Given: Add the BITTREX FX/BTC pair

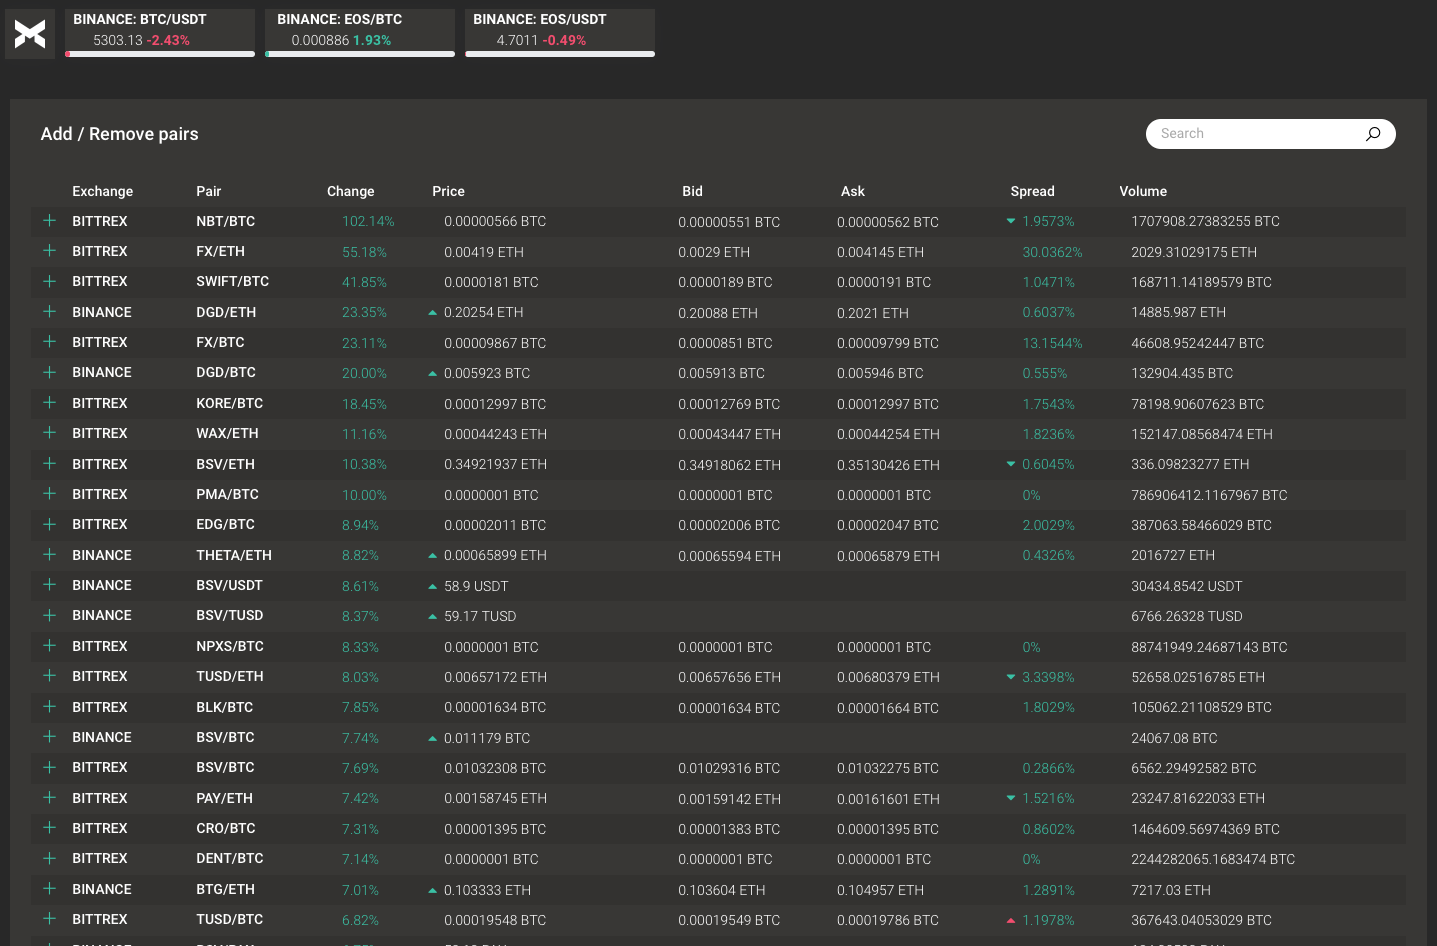Looking at the screenshot, I should 49,342.
